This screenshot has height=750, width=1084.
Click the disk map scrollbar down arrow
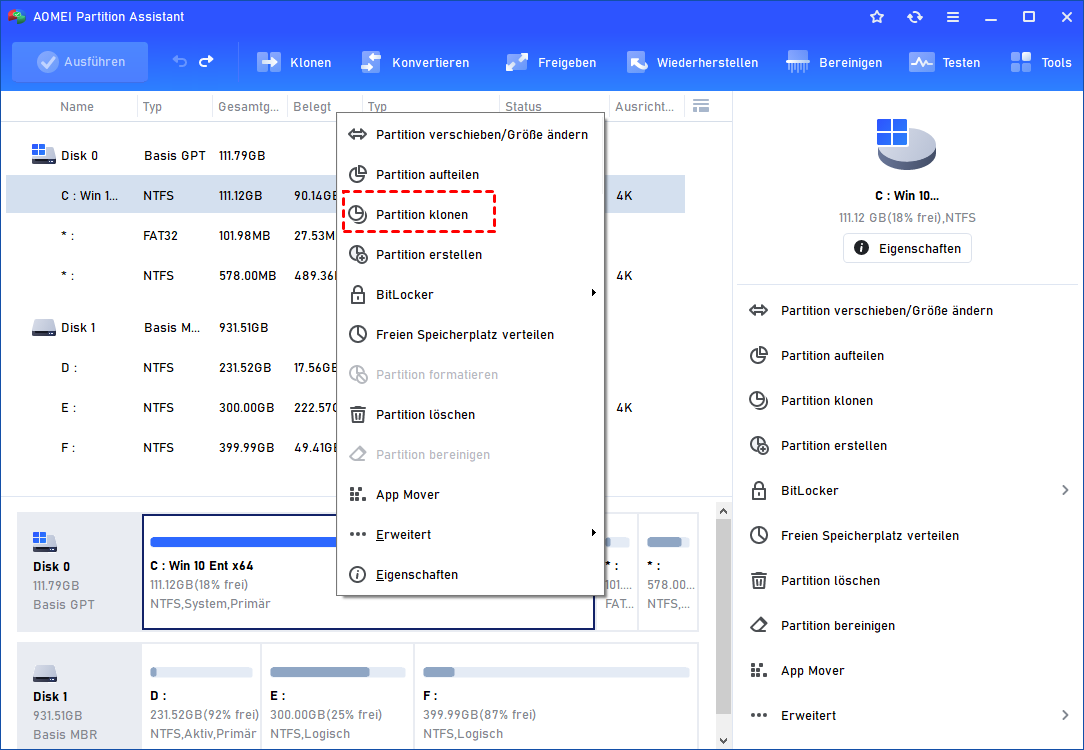[723, 740]
